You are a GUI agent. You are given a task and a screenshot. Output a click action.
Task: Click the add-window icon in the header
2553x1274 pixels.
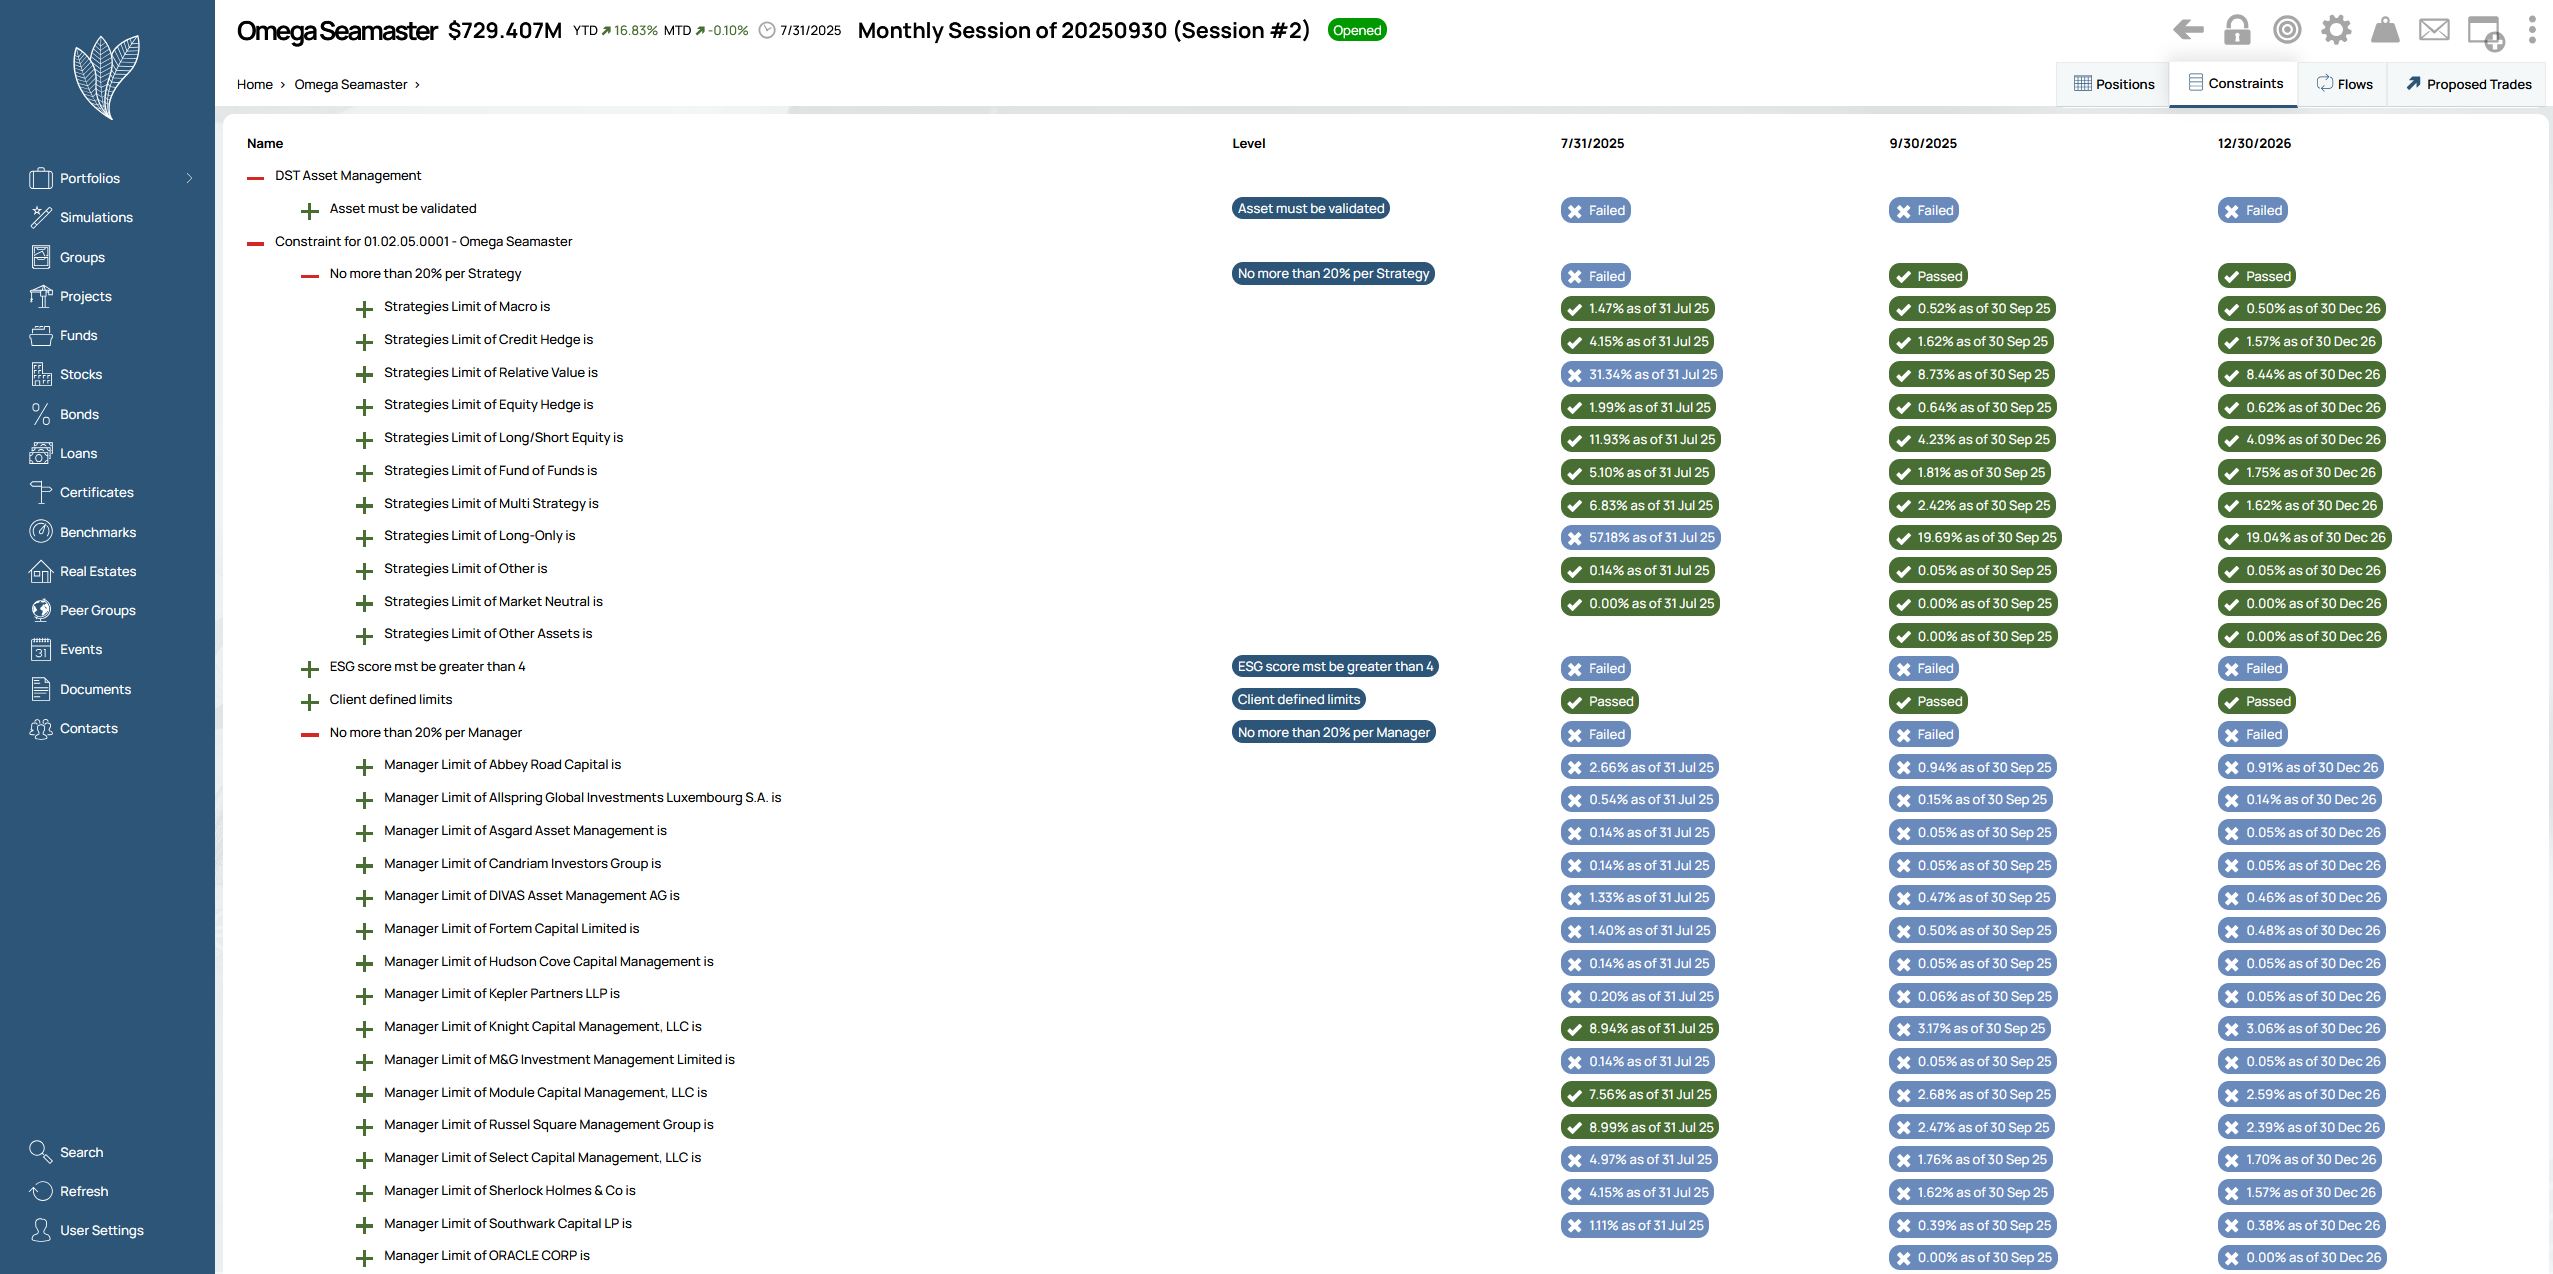click(x=2486, y=32)
